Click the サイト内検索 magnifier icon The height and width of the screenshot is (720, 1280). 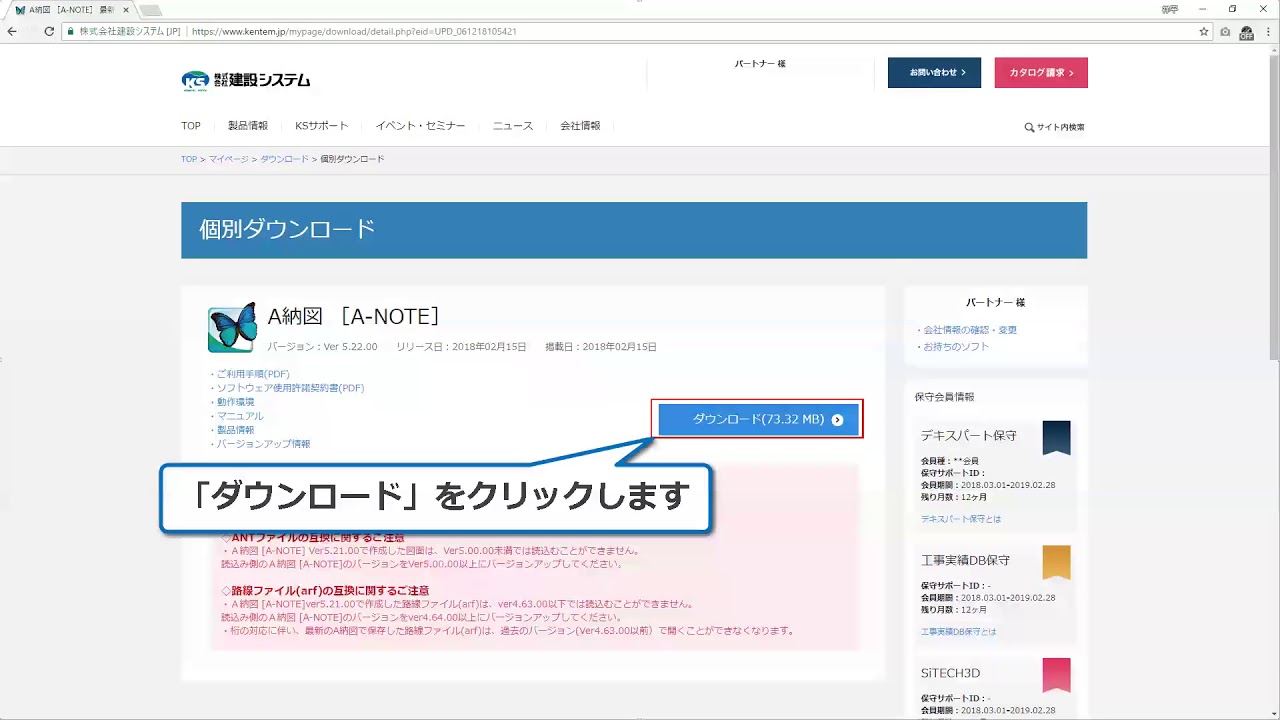pos(1029,128)
